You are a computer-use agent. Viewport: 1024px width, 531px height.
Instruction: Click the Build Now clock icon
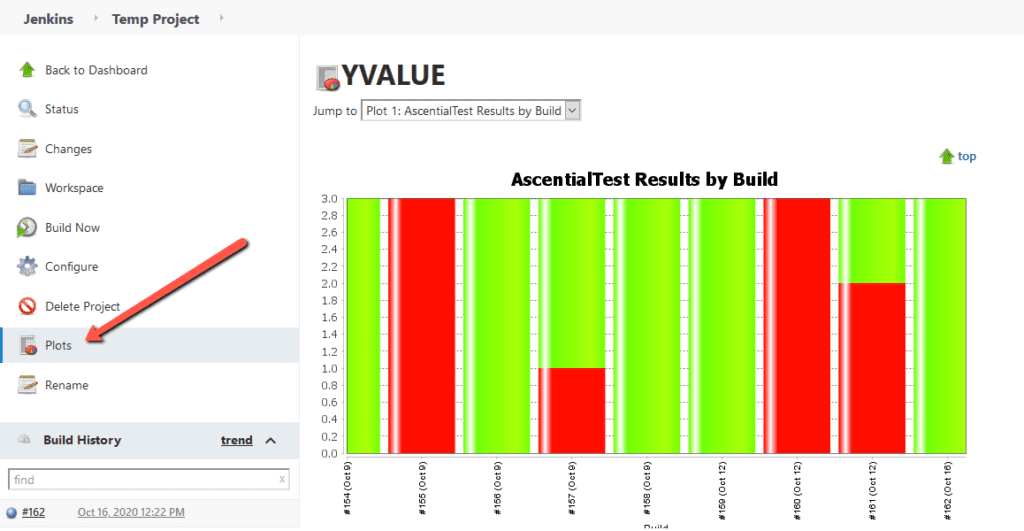tap(27, 227)
